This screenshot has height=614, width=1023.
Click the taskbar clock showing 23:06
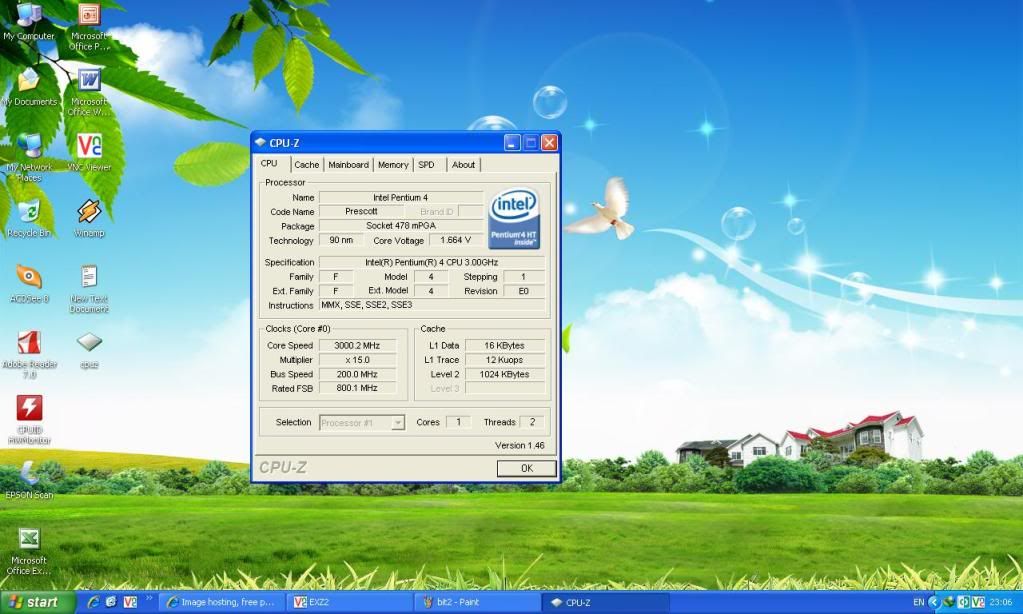pyautogui.click(x=1001, y=602)
